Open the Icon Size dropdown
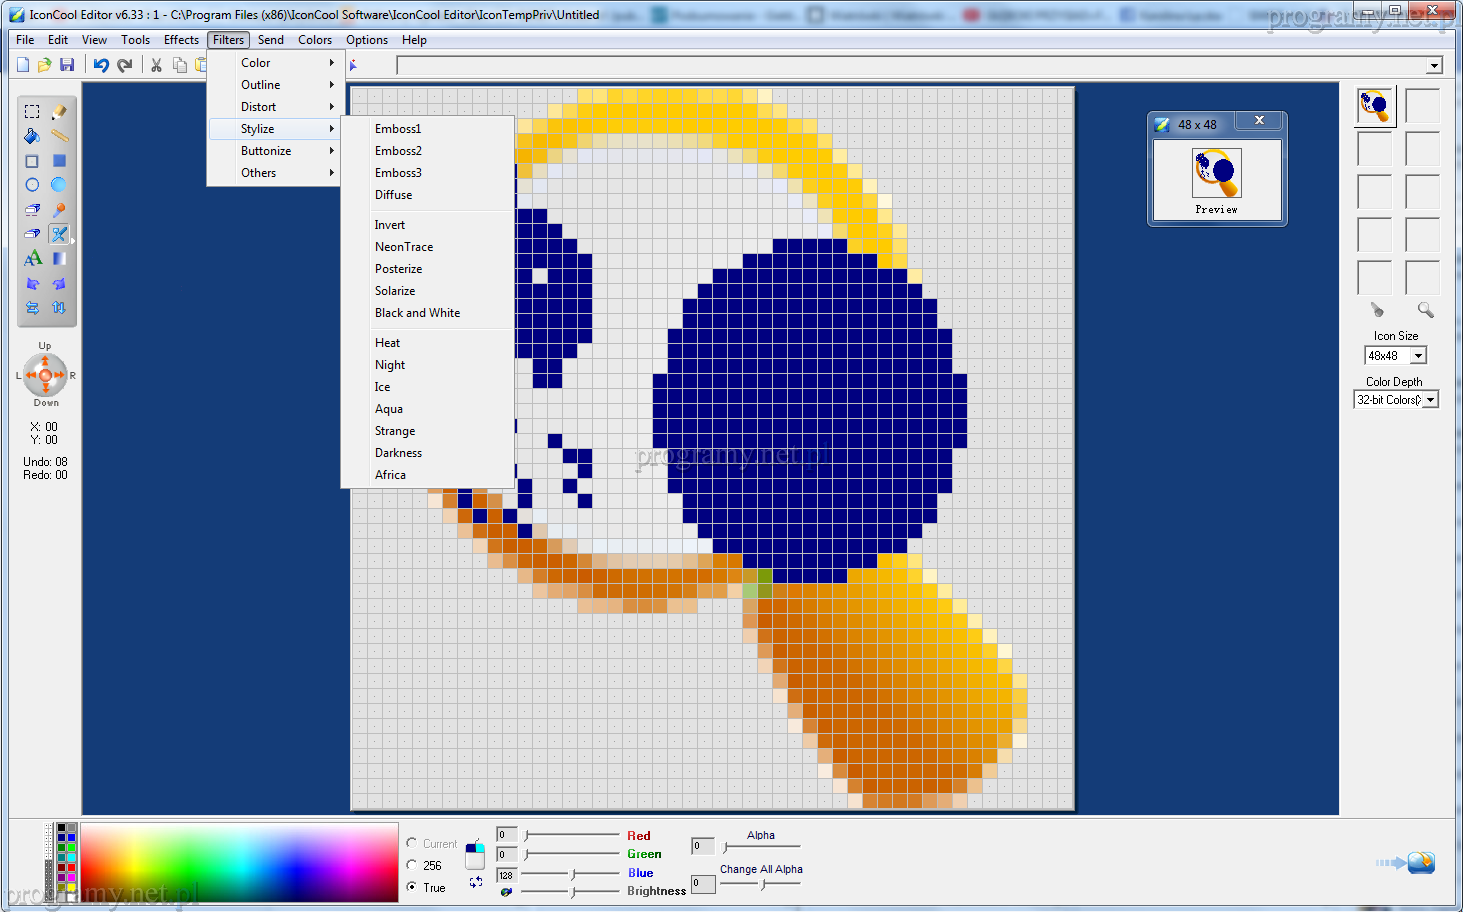1463x912 pixels. tap(1418, 356)
